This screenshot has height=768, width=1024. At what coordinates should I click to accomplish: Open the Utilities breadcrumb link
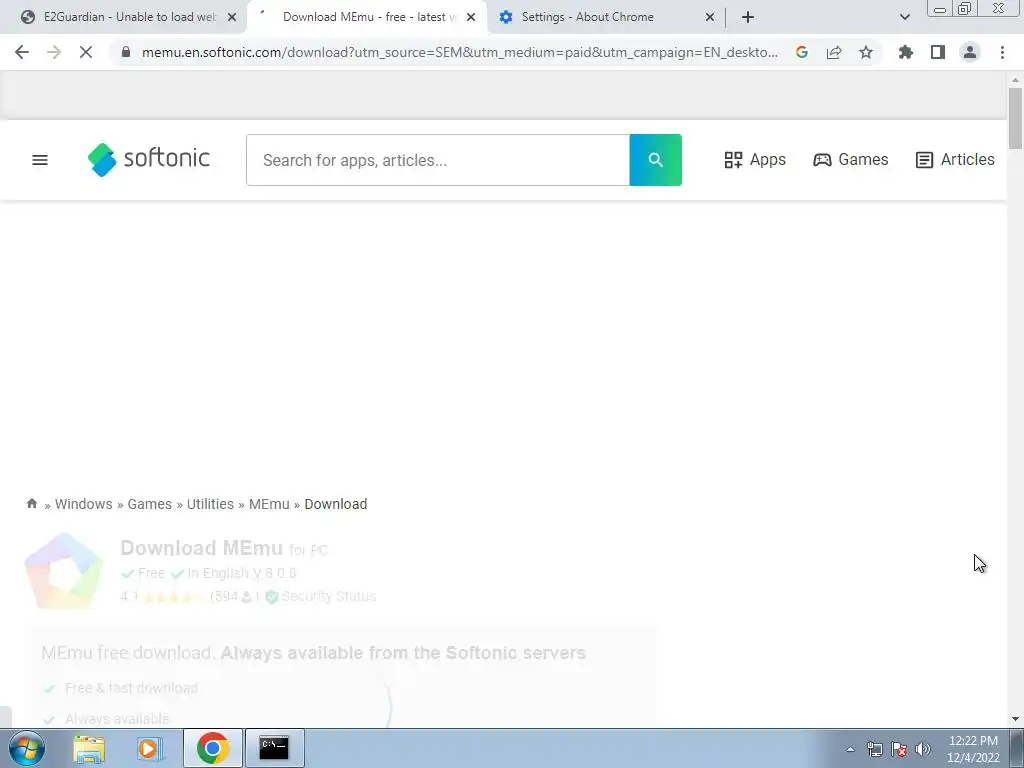click(x=210, y=504)
